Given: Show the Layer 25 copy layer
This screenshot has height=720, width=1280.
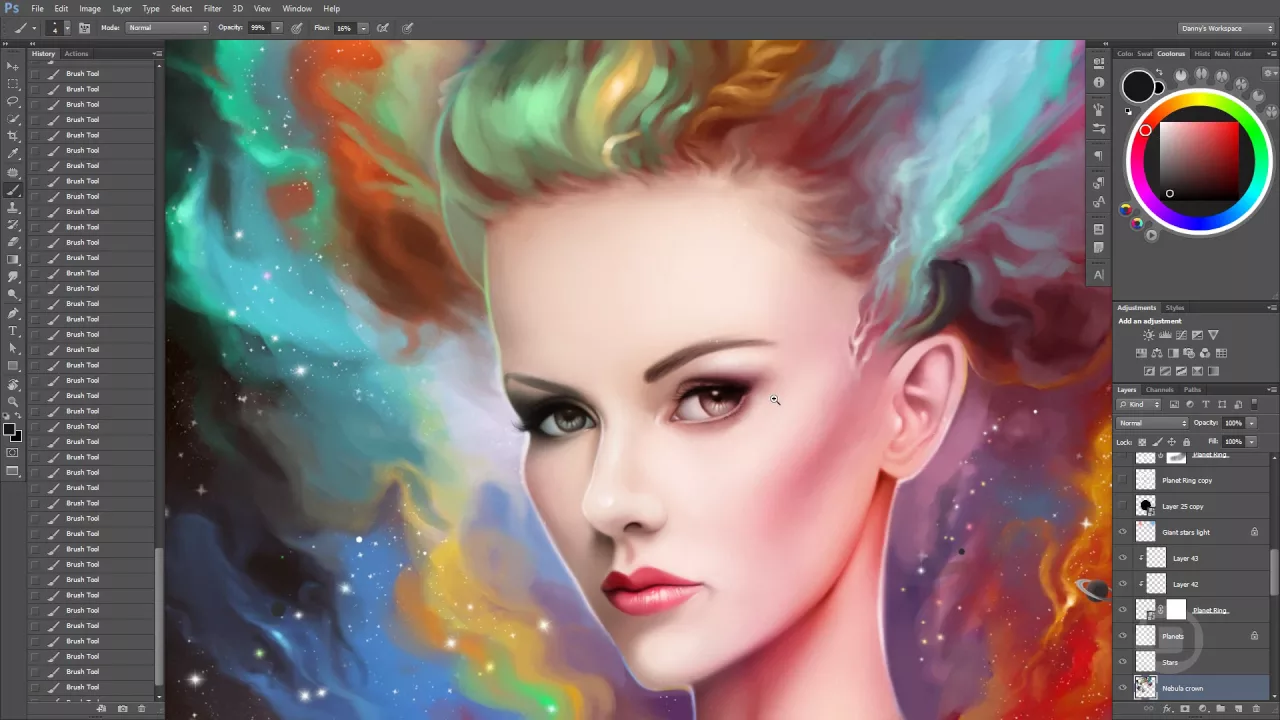Looking at the screenshot, I should coord(1122,506).
